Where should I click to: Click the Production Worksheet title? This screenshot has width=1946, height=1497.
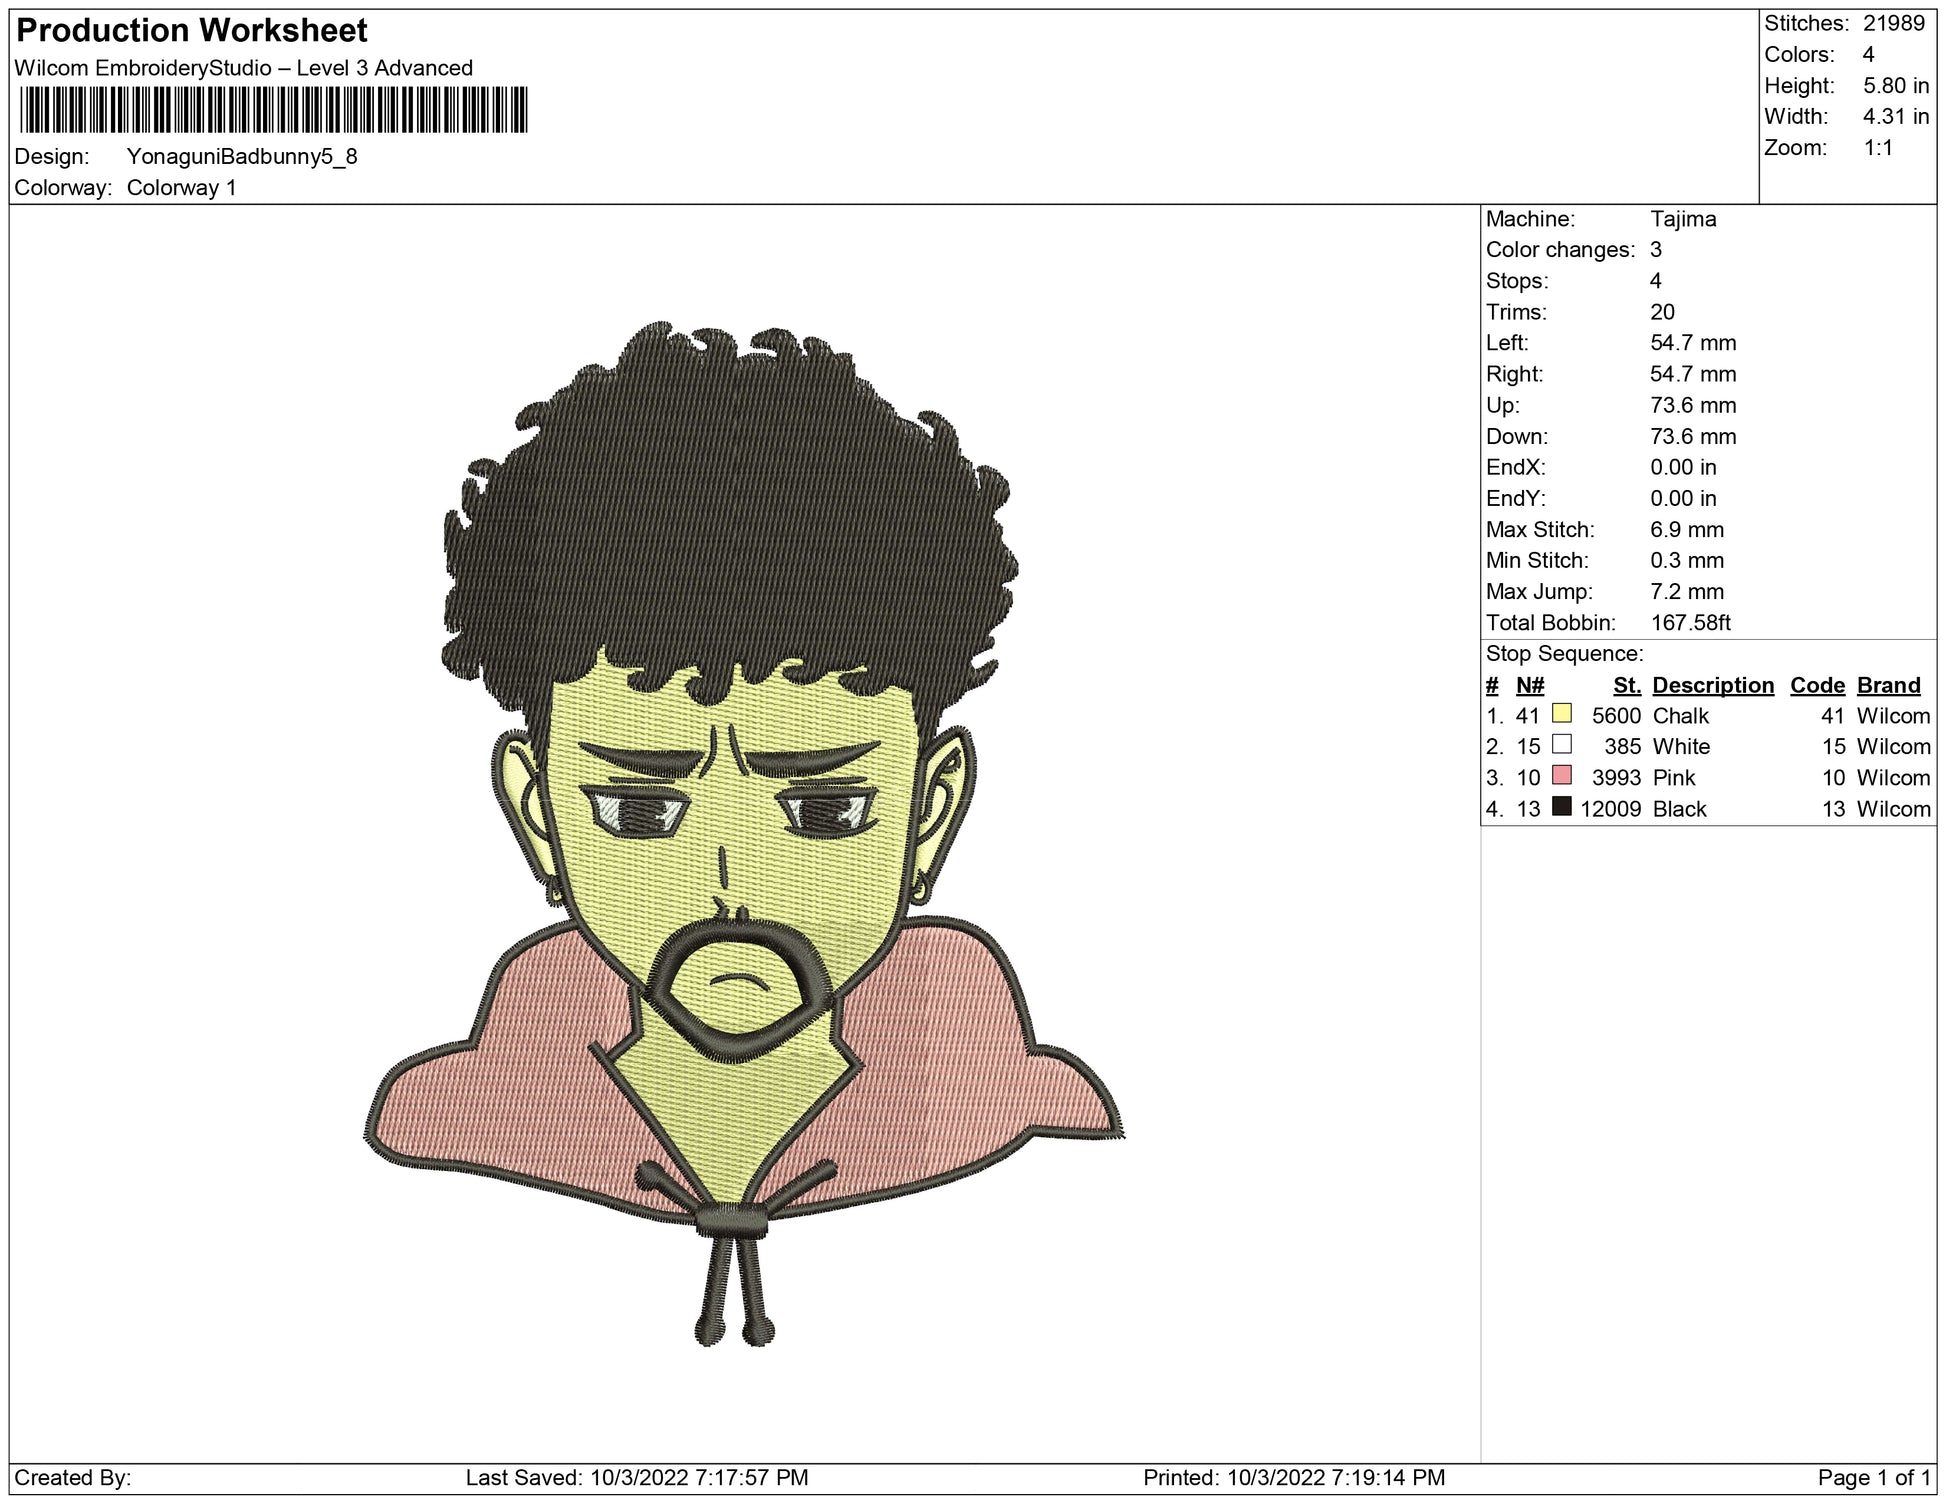point(192,31)
